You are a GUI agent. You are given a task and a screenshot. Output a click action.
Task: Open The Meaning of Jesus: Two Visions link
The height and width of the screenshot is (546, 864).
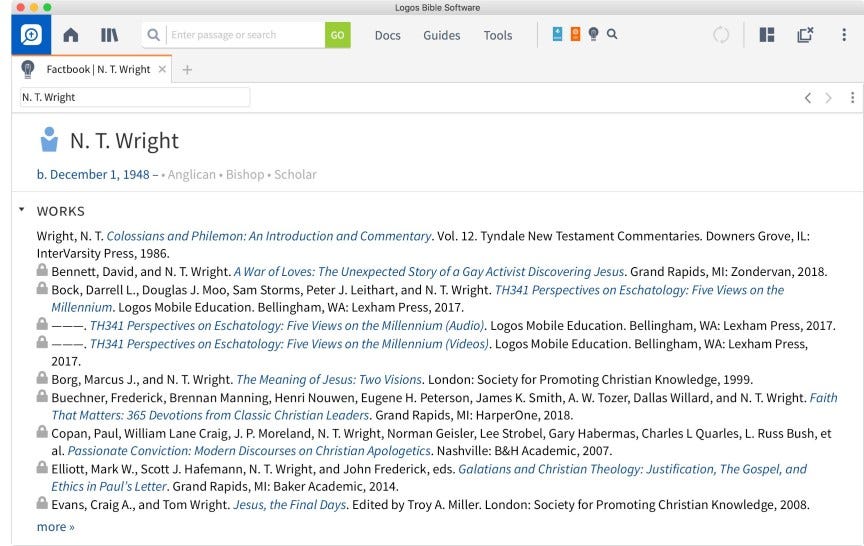click(329, 380)
